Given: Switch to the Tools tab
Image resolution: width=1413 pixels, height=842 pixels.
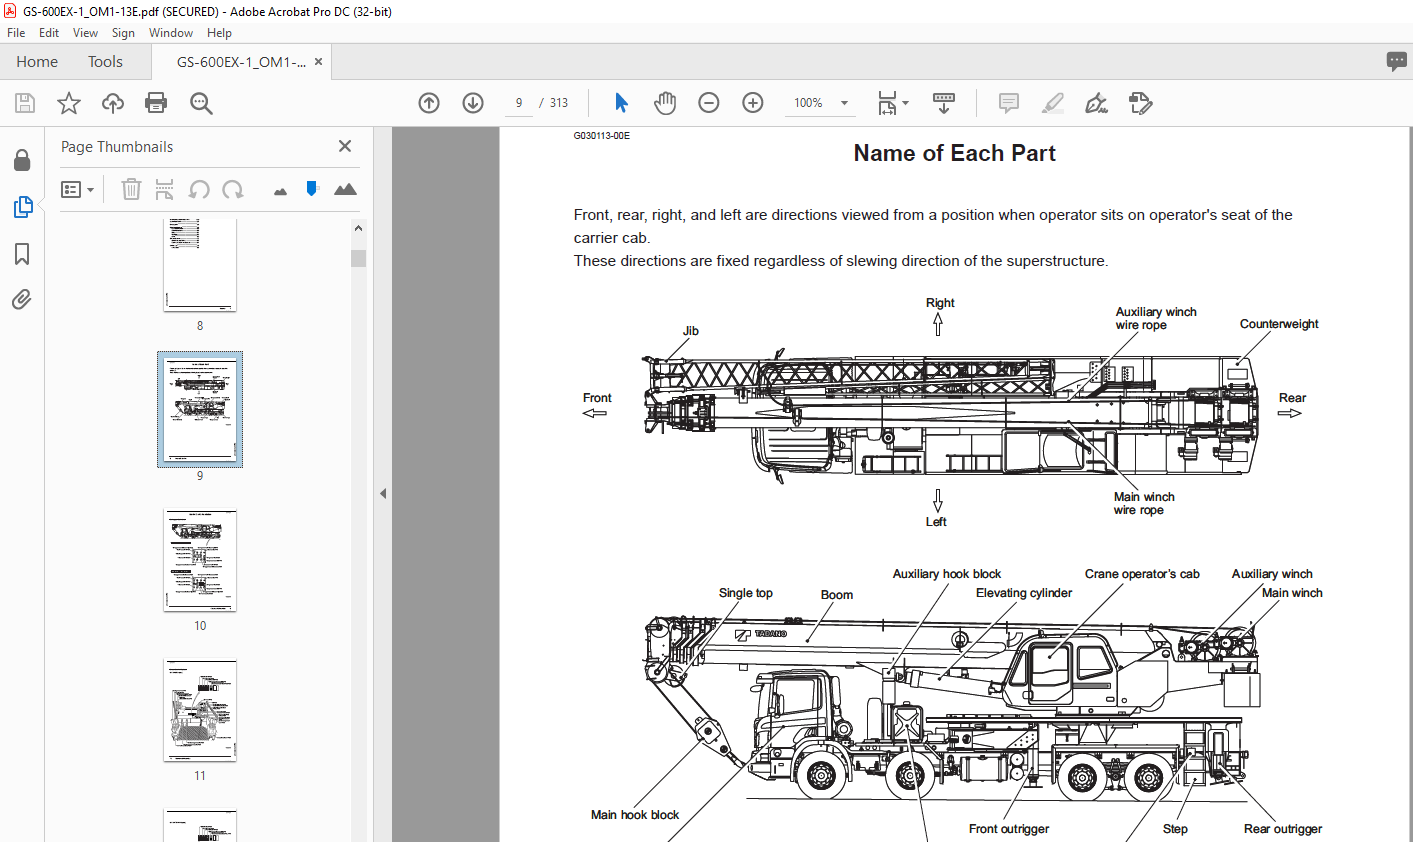Looking at the screenshot, I should tap(105, 62).
